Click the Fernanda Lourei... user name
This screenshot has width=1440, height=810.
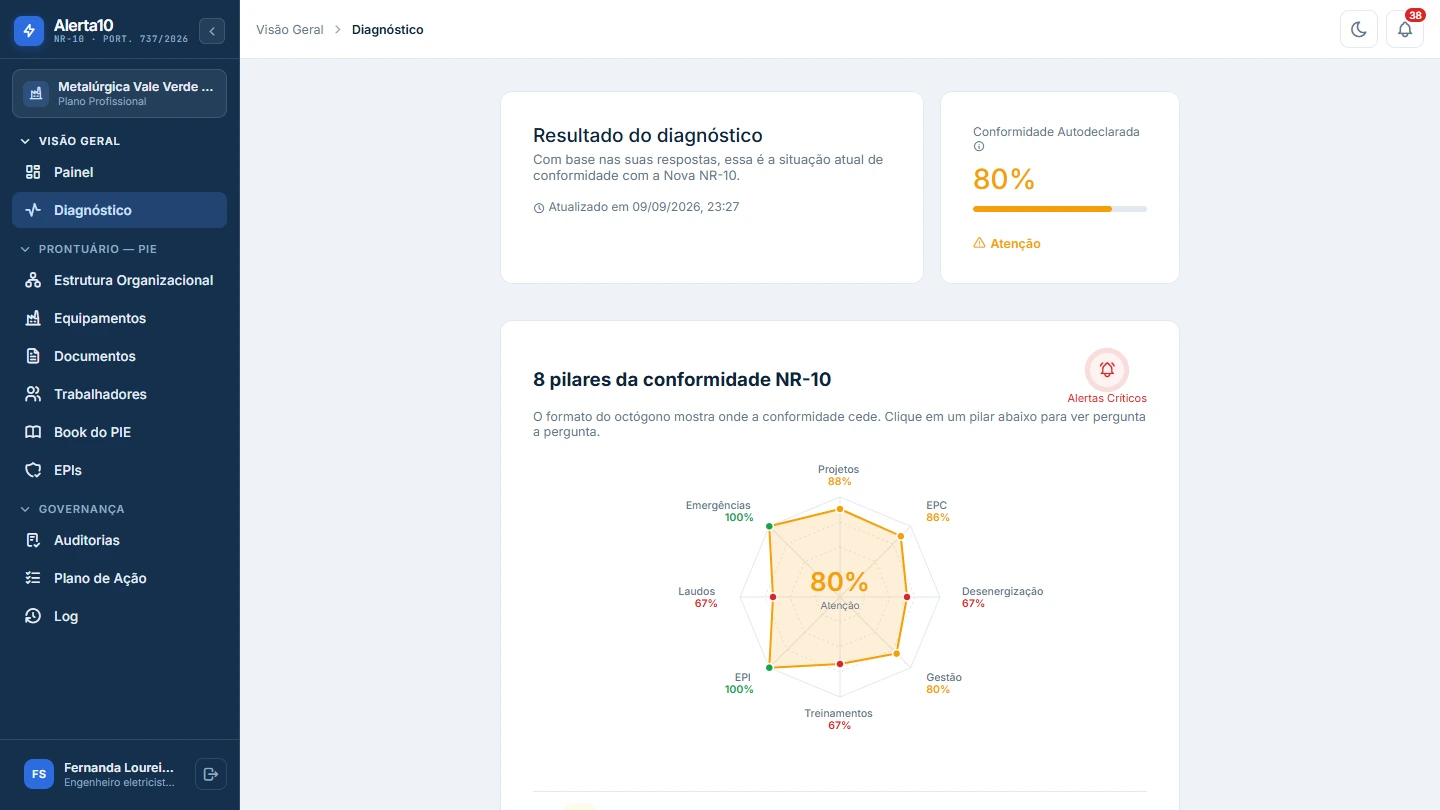tap(119, 768)
